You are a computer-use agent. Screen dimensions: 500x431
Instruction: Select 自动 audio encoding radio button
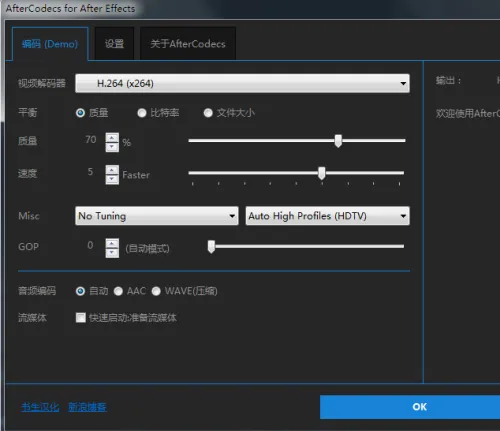(80, 291)
